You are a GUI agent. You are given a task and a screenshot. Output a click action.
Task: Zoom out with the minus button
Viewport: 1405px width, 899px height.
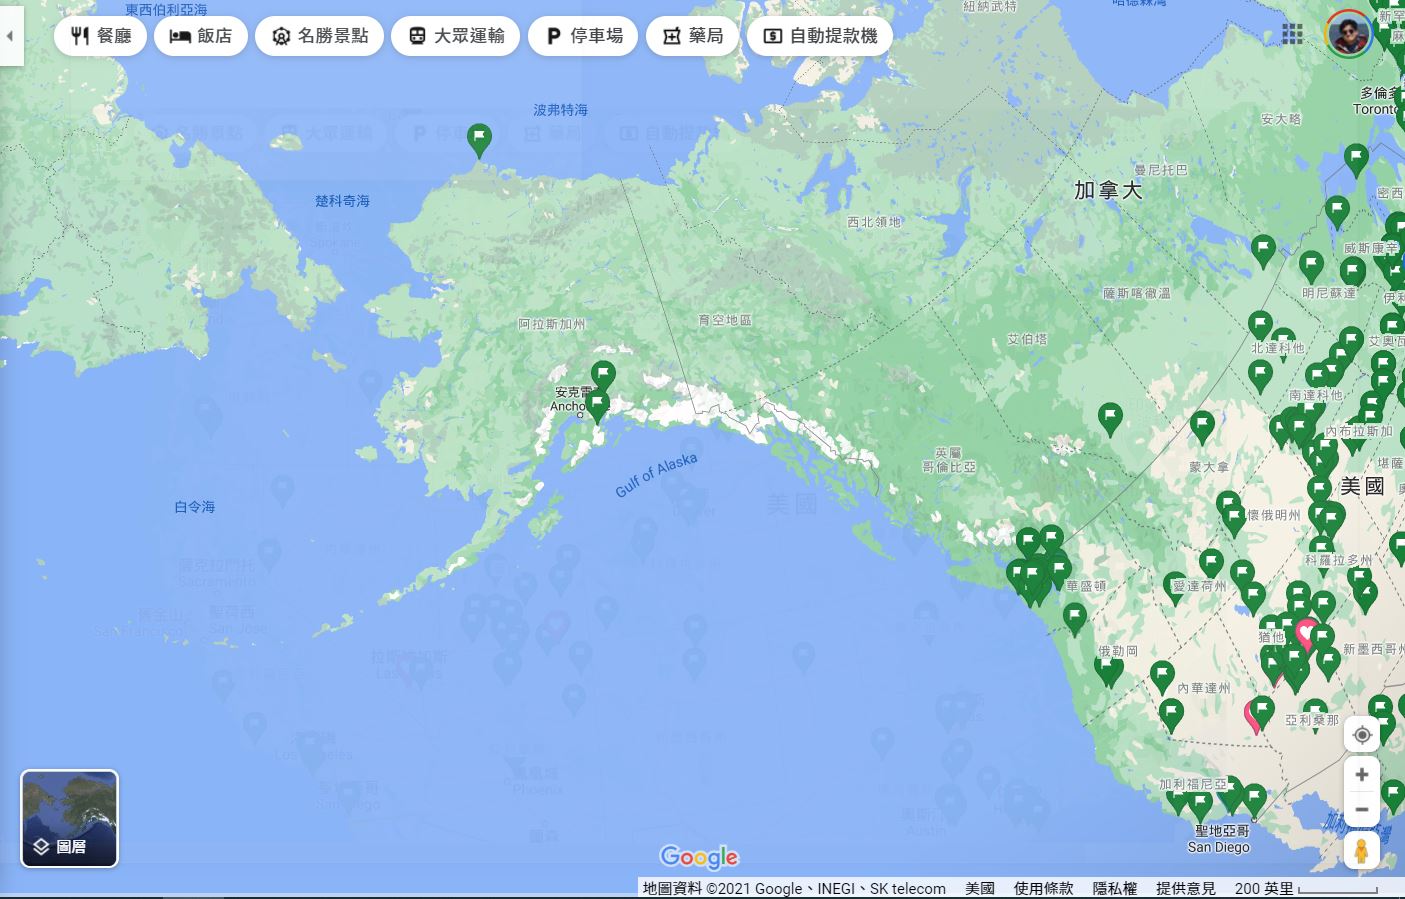[x=1361, y=810]
